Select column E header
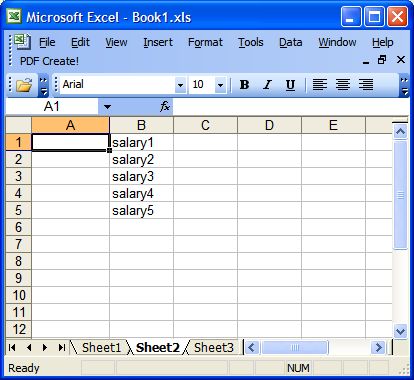Image resolution: width=414 pixels, height=380 pixels. pyautogui.click(x=333, y=125)
